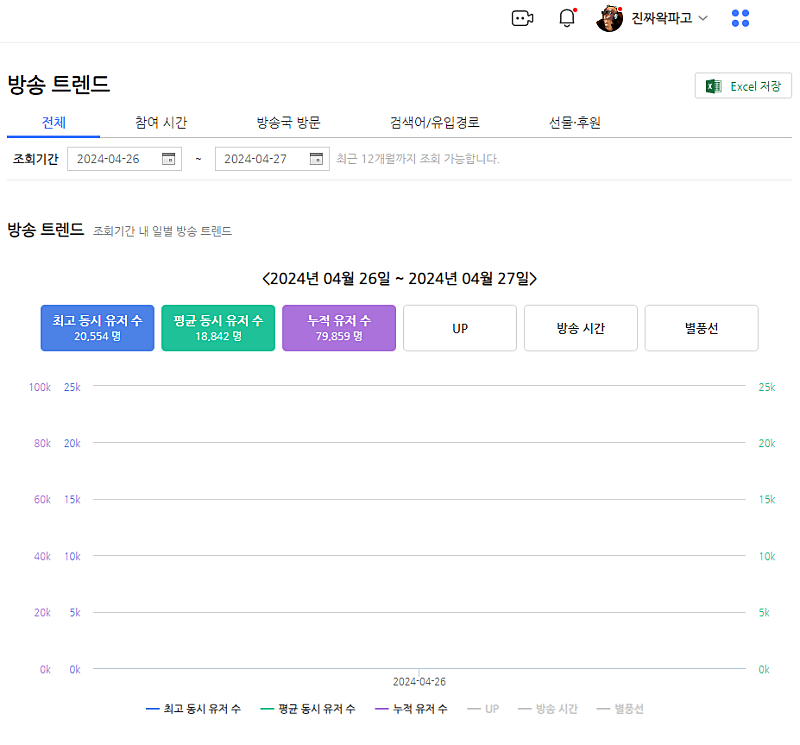800x745 pixels.
Task: Click the Excel 저장 button
Action: tap(743, 86)
